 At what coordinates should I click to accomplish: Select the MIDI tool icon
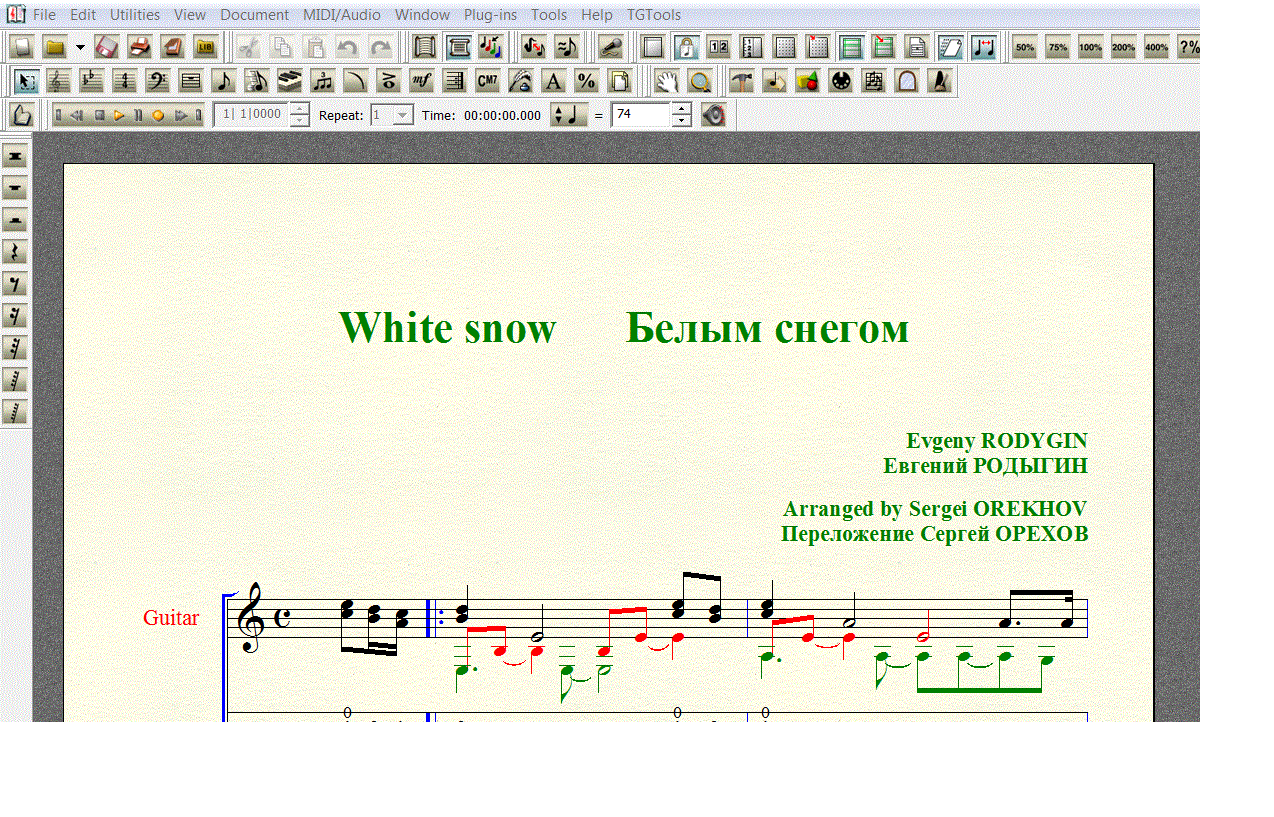point(841,82)
